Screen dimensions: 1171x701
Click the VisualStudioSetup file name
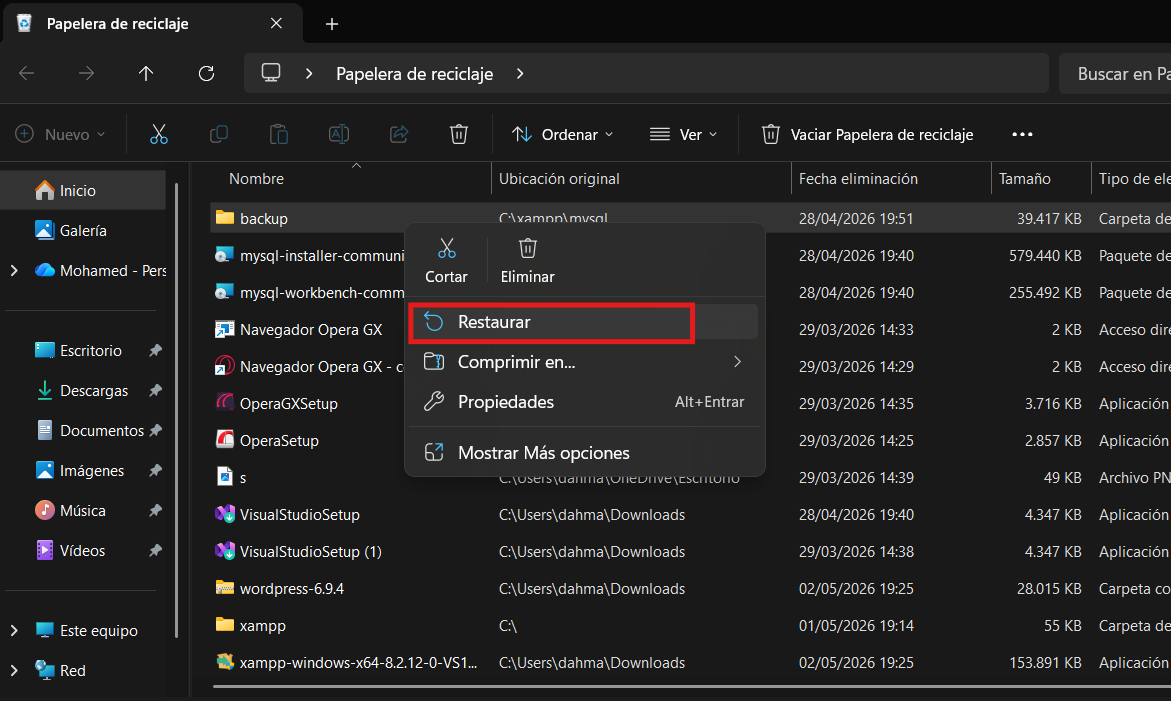299,514
